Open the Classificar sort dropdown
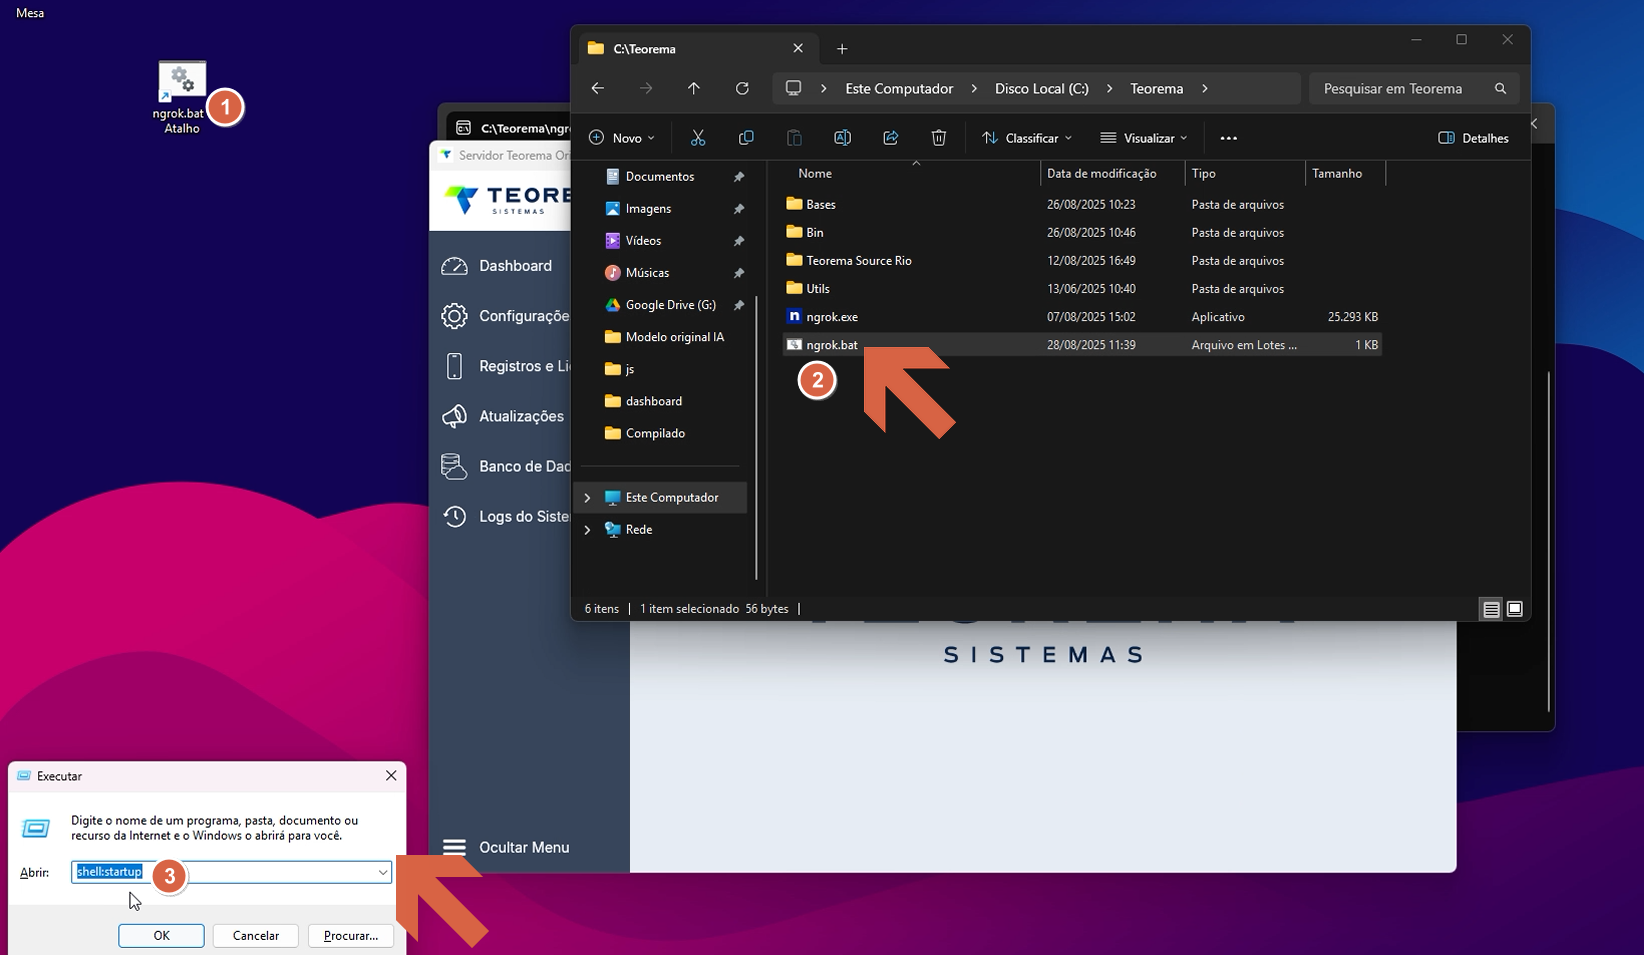The image size is (1644, 955). [1027, 138]
